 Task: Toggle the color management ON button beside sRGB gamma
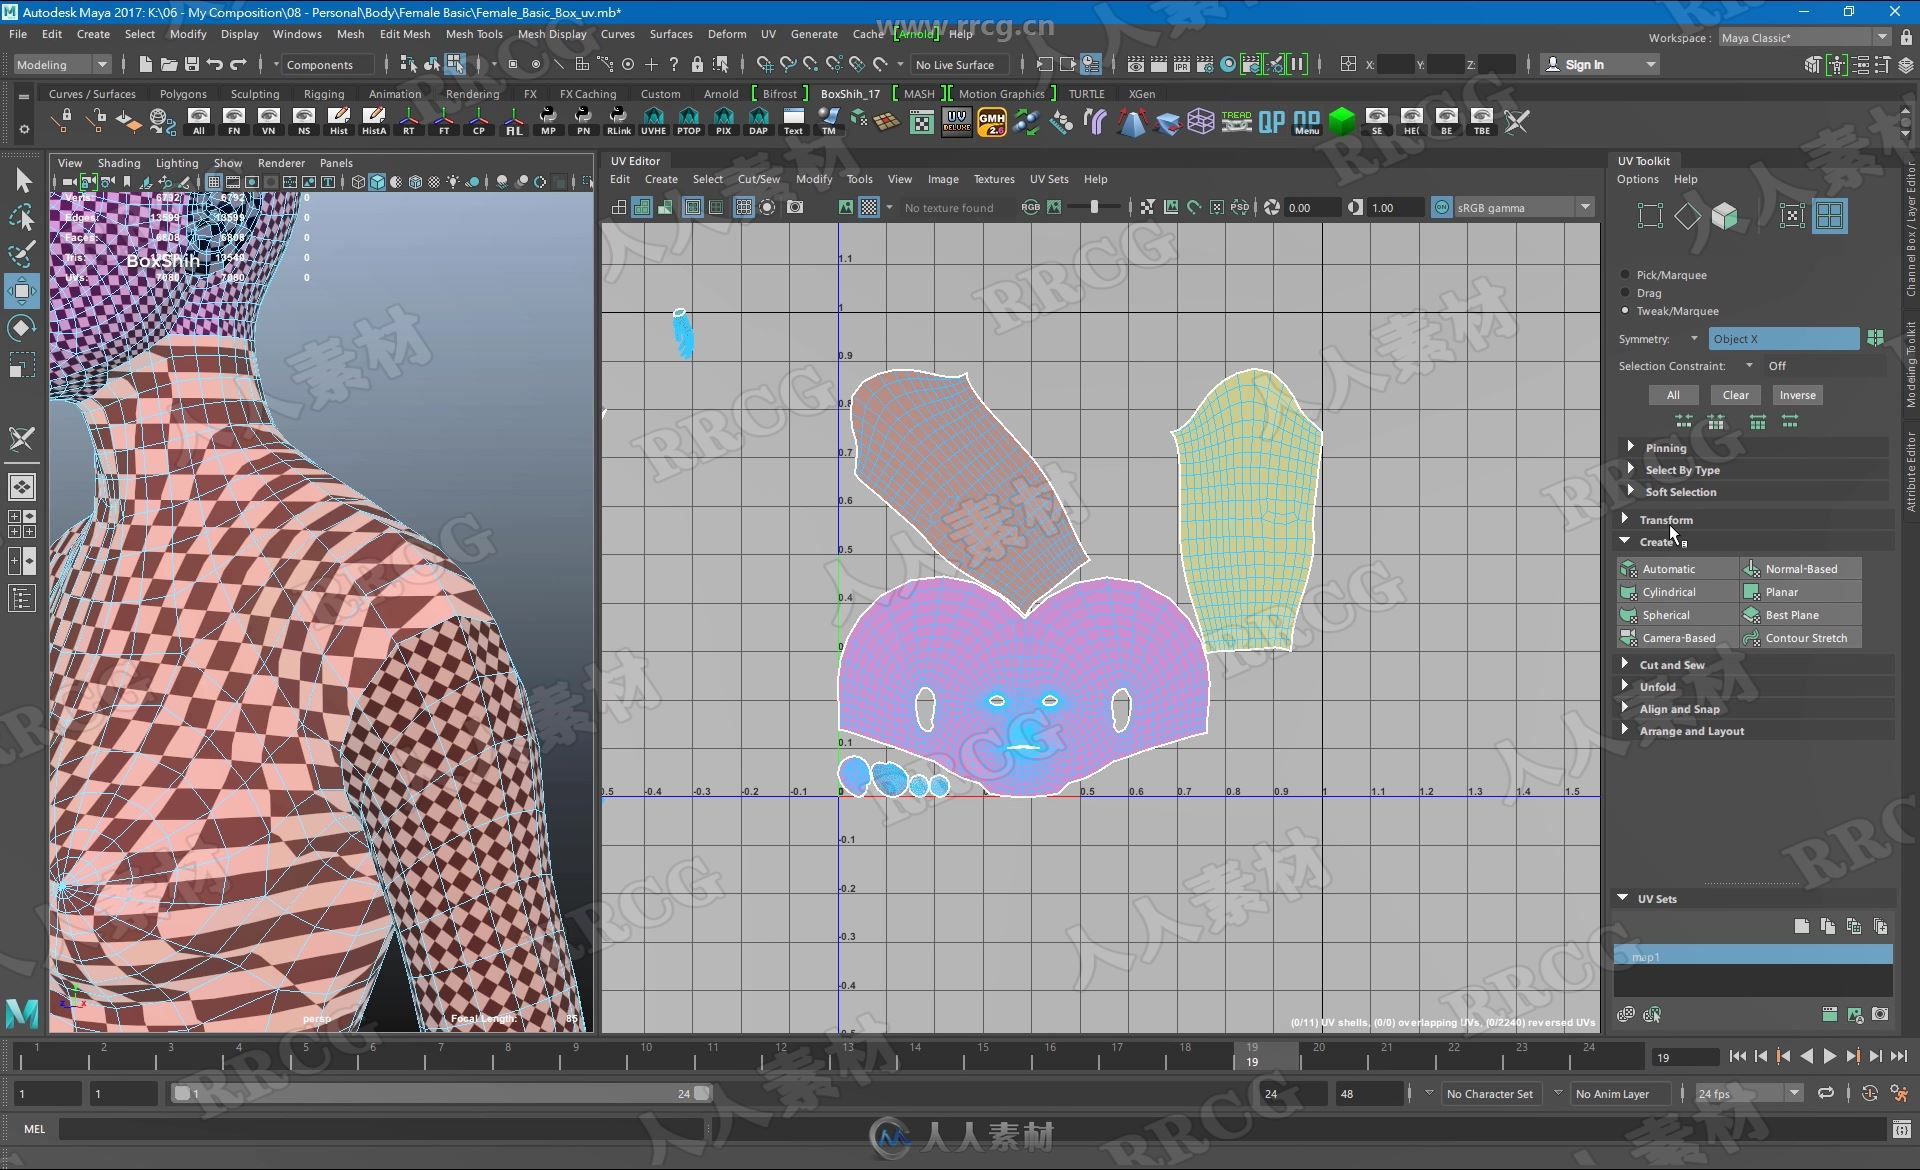click(x=1442, y=207)
